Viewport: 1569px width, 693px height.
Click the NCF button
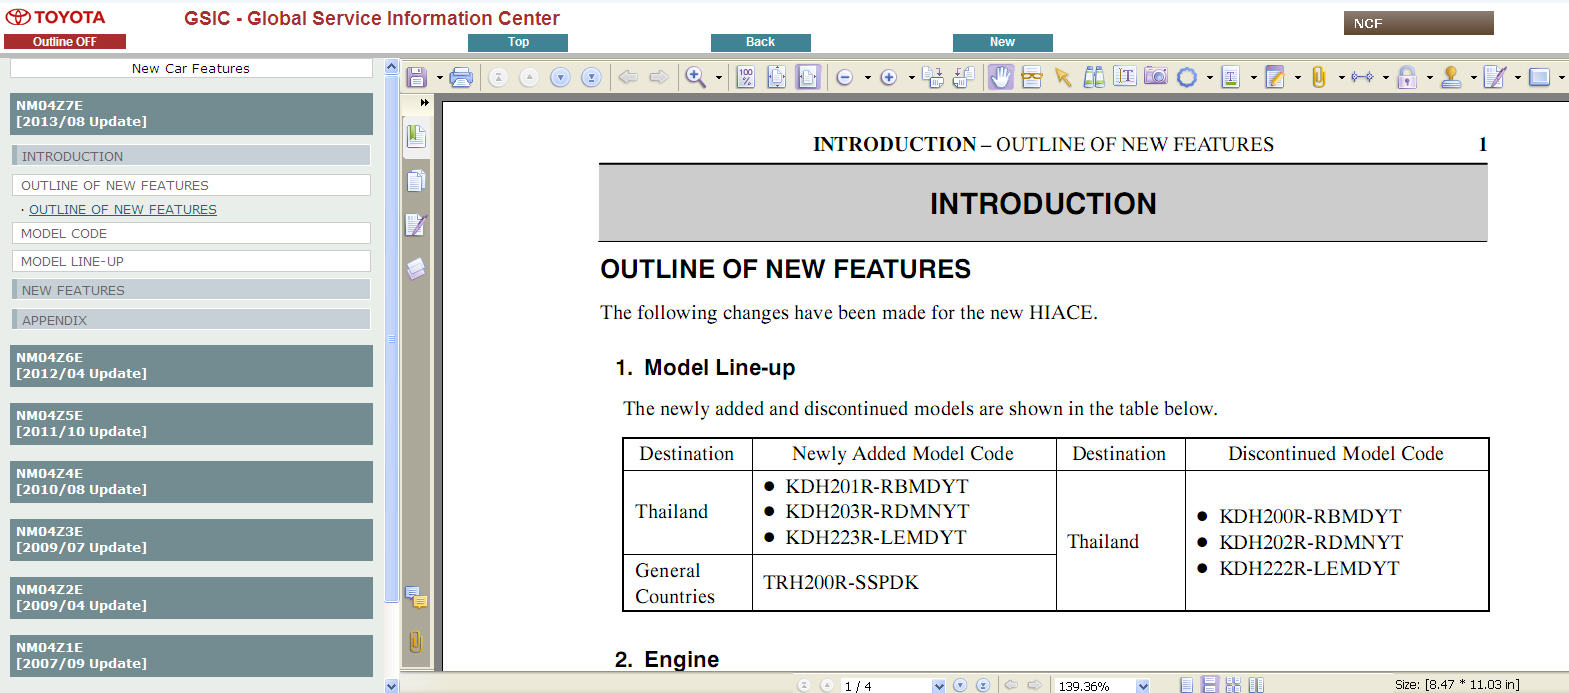(x=1418, y=23)
